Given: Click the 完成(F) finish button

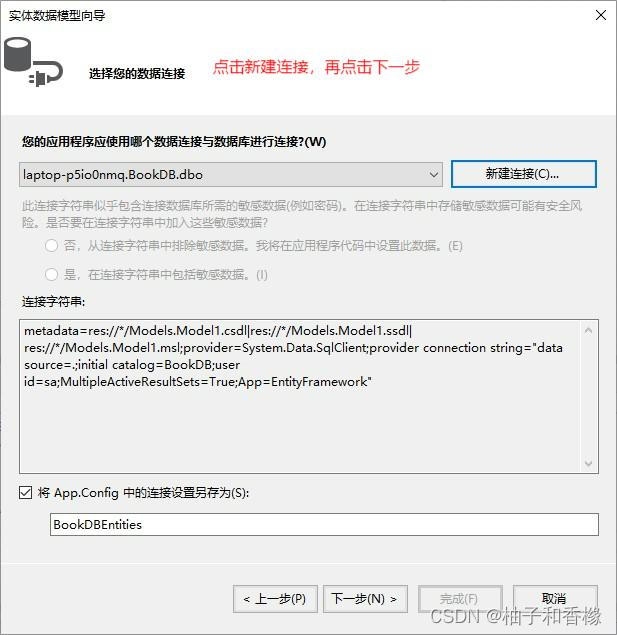Looking at the screenshot, I should 460,599.
